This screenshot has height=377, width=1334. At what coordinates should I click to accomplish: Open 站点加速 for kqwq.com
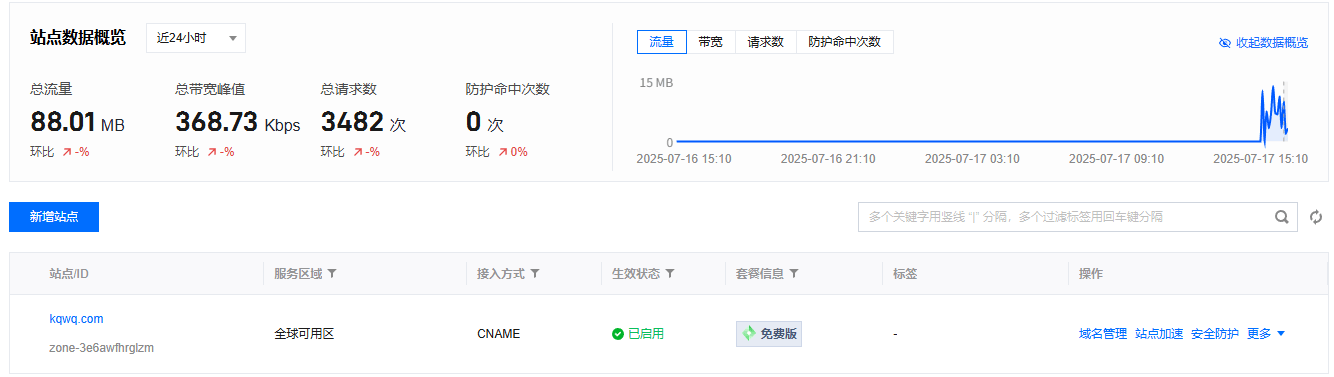click(1159, 334)
